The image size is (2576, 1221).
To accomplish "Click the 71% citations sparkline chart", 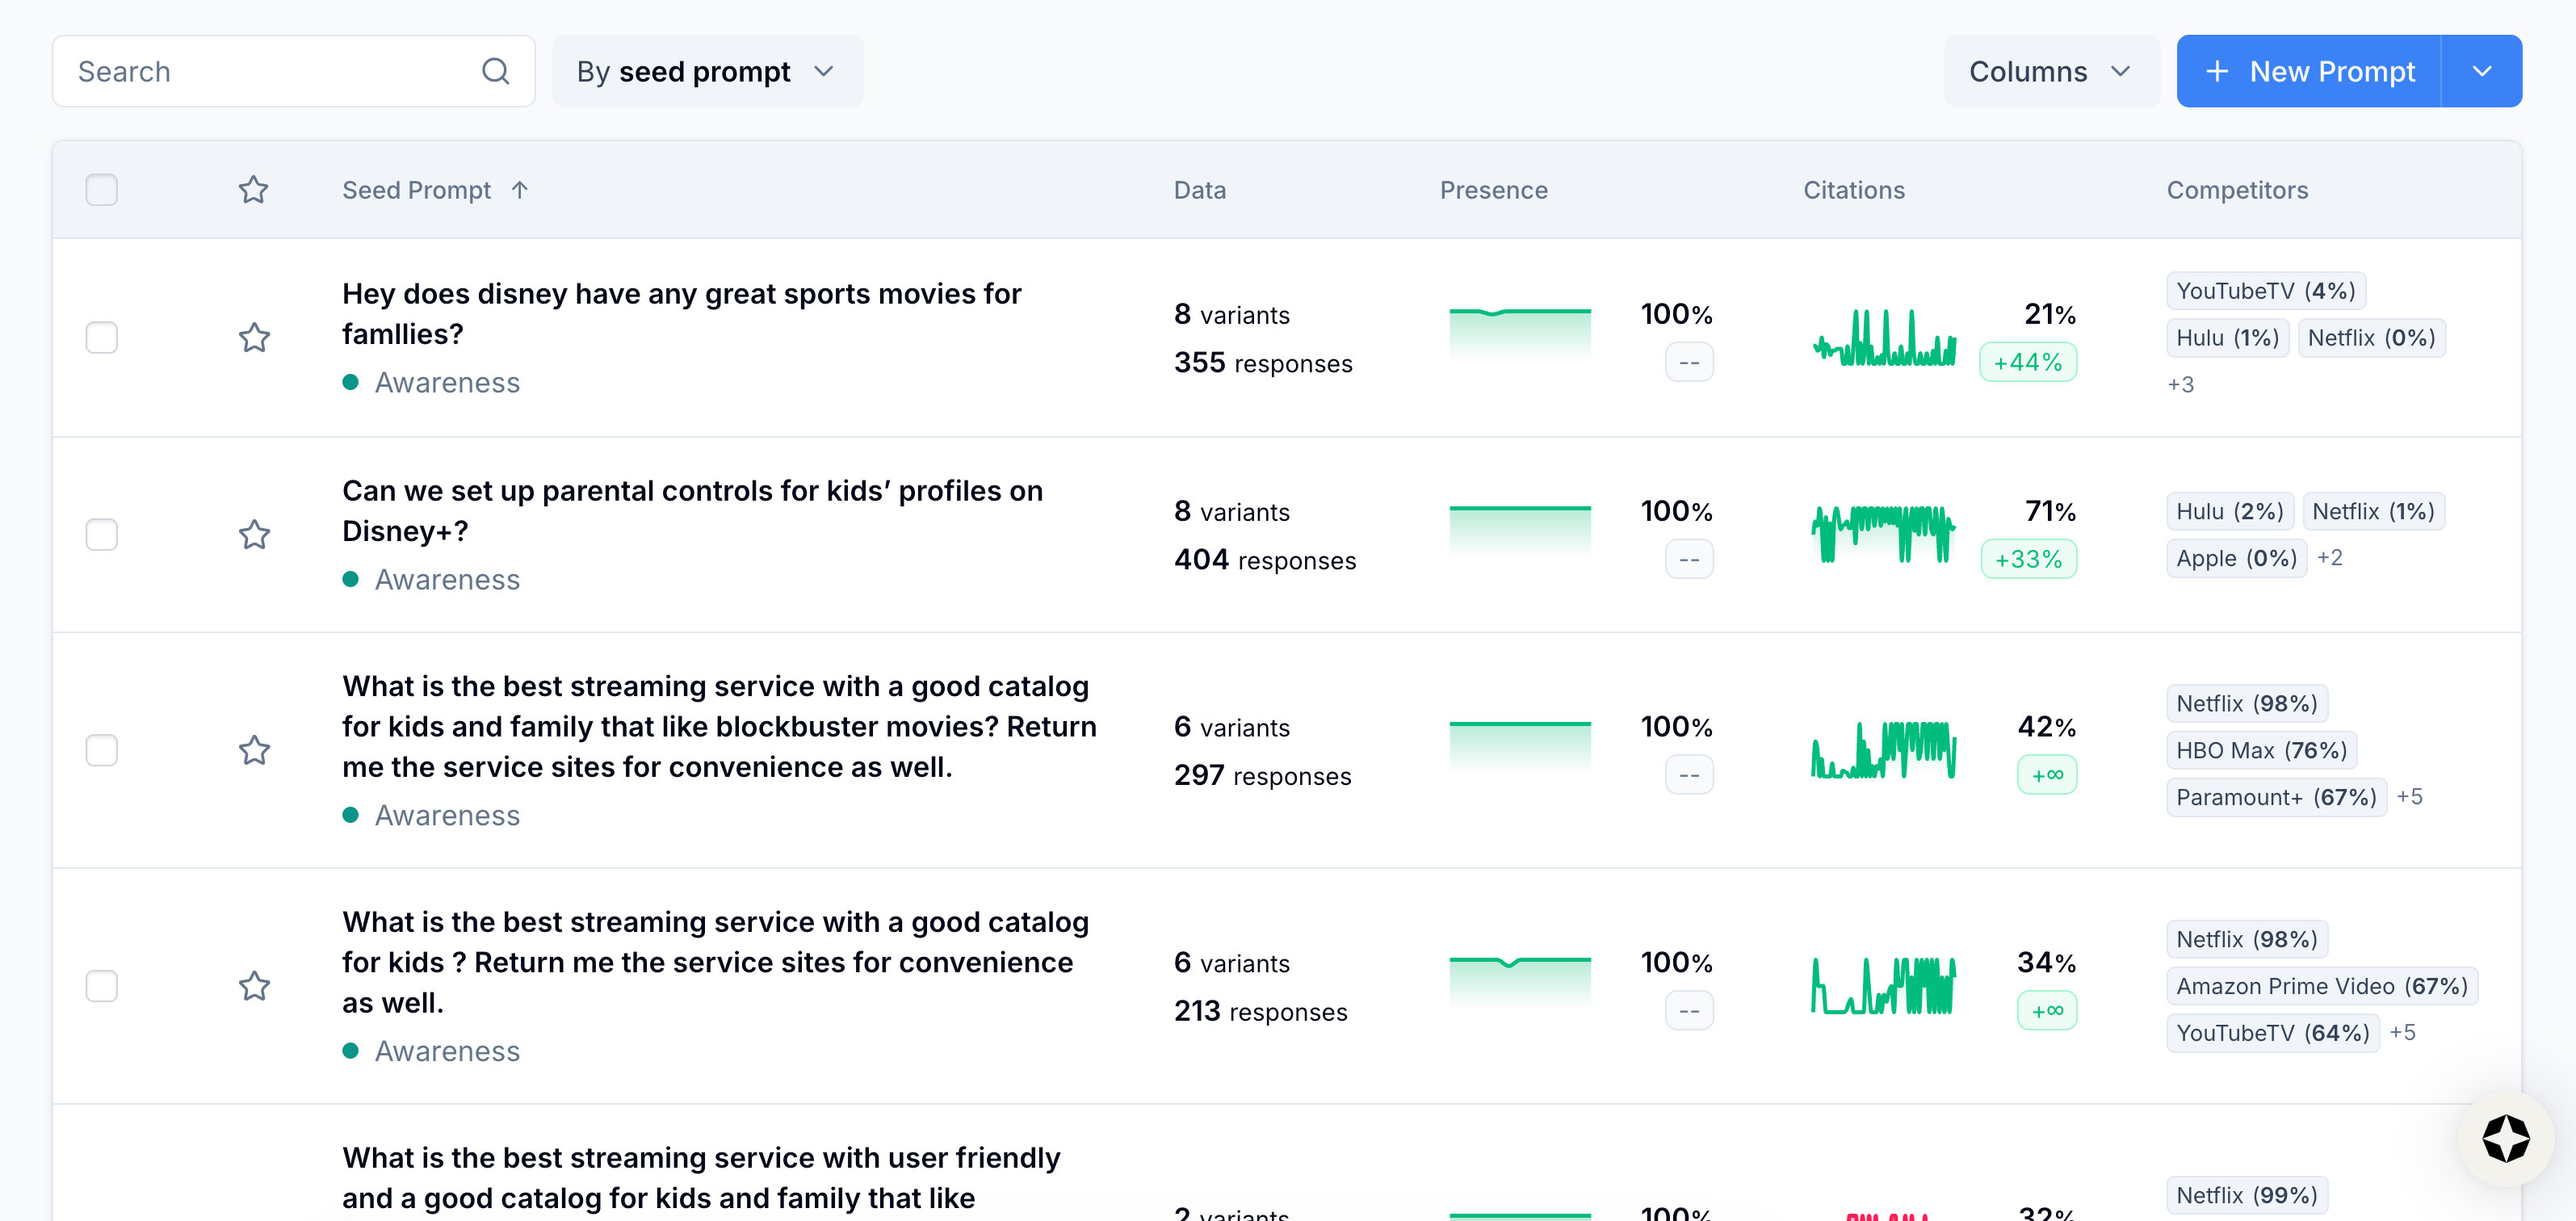I will [1883, 534].
